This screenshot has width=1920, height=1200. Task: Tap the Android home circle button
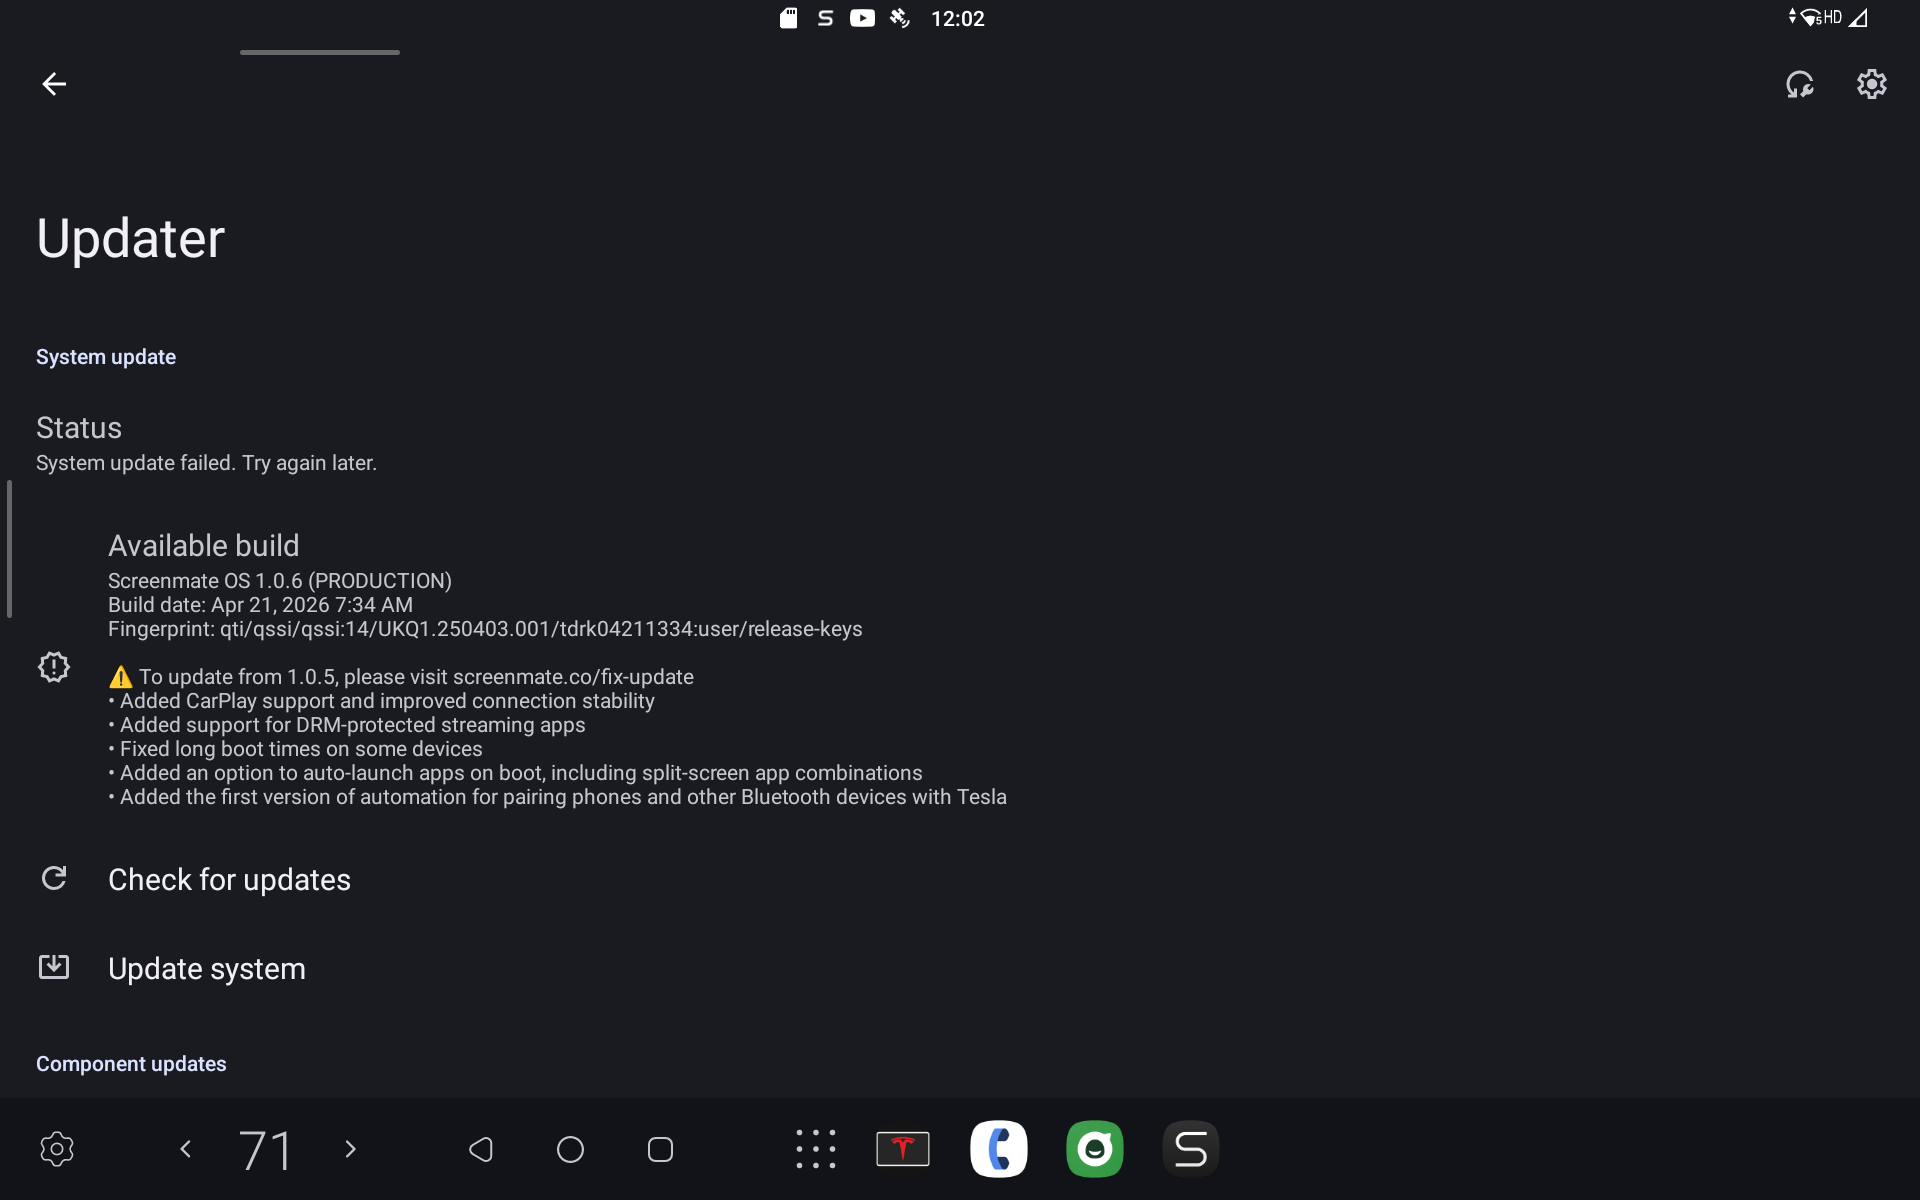point(570,1149)
